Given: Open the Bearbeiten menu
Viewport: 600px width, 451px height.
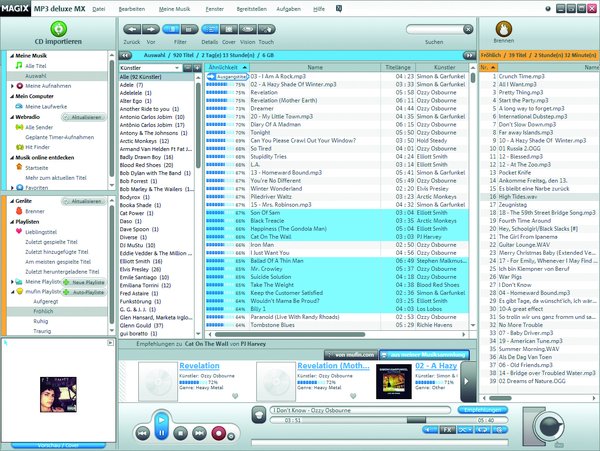Looking at the screenshot, I should (x=132, y=9).
